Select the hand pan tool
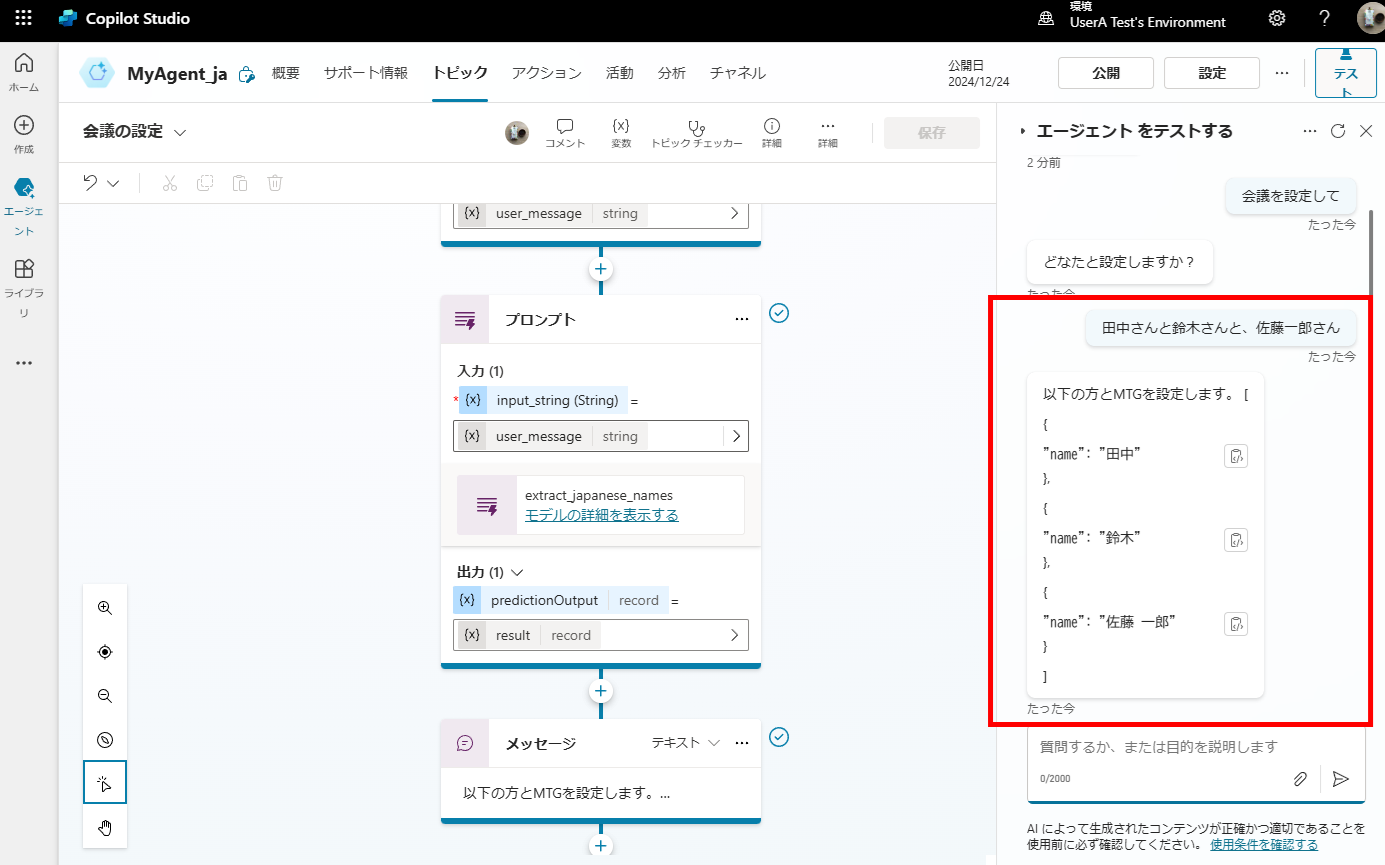Viewport: 1385px width, 865px height. pyautogui.click(x=105, y=827)
